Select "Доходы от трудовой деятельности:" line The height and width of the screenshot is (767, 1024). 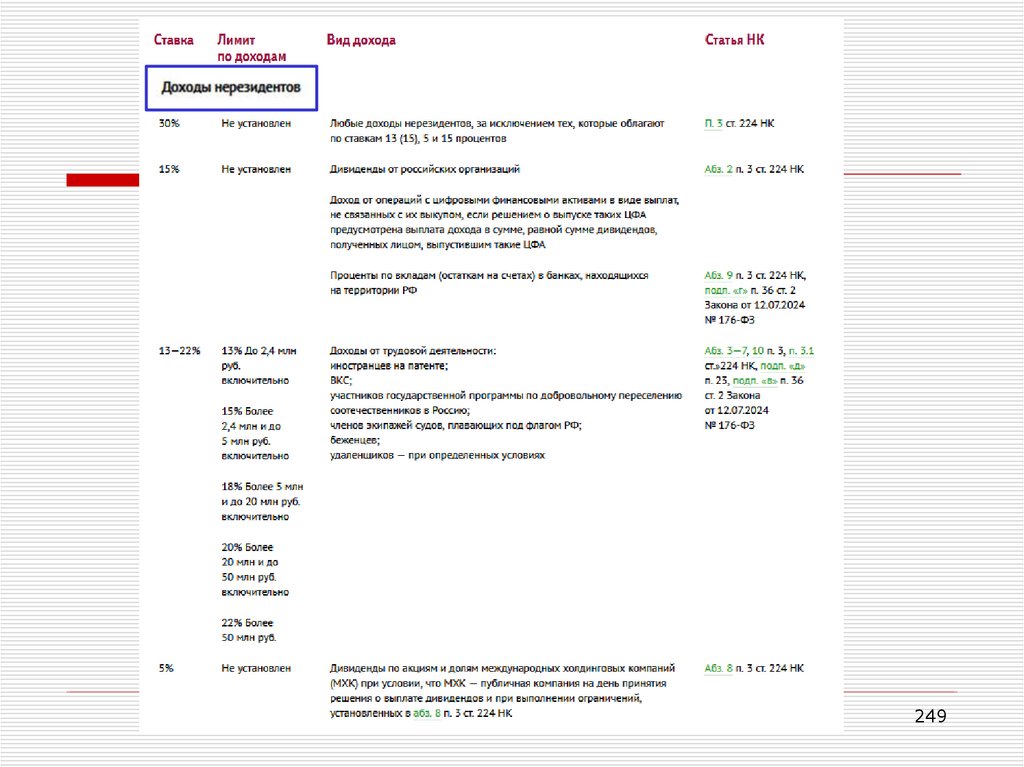pos(413,351)
